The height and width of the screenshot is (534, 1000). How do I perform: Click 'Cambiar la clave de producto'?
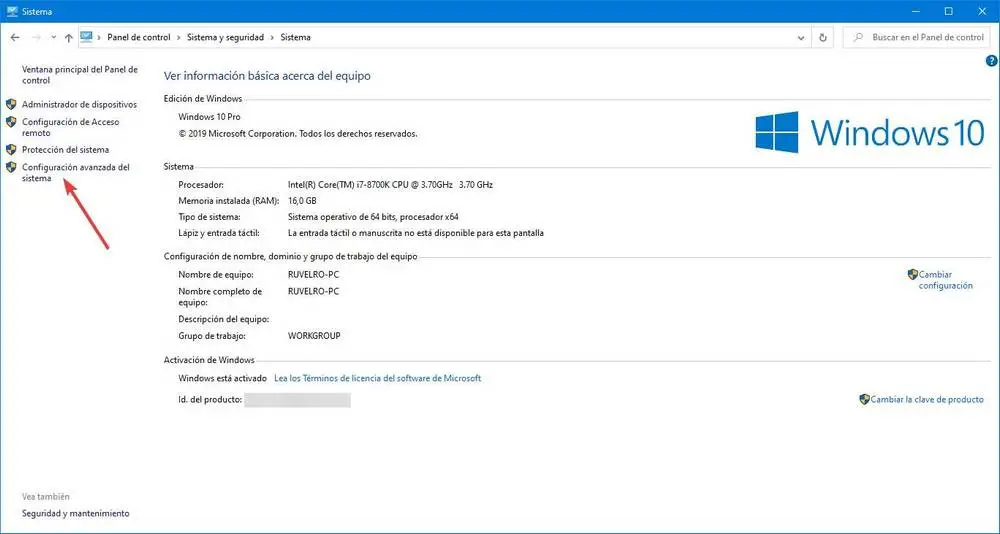927,399
